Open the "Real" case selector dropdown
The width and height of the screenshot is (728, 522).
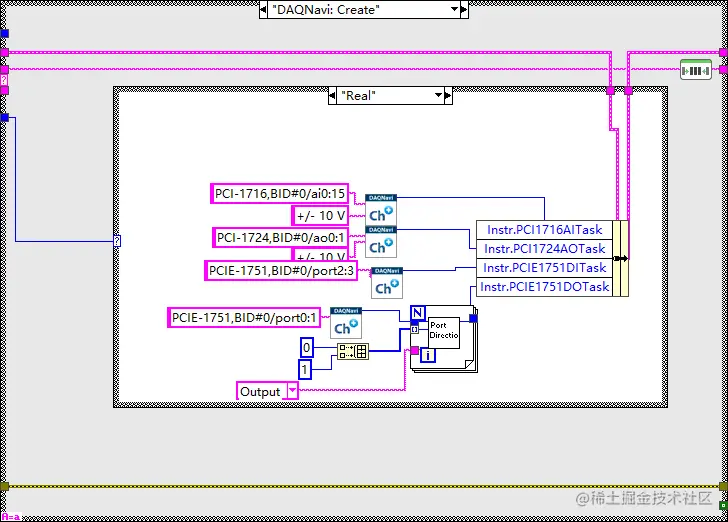(x=438, y=95)
